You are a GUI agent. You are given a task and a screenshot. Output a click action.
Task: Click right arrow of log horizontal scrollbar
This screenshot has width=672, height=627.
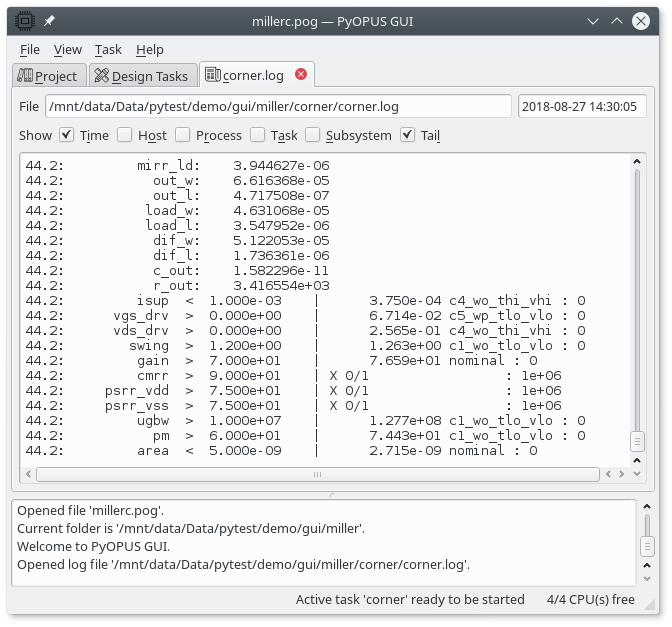click(x=623, y=474)
